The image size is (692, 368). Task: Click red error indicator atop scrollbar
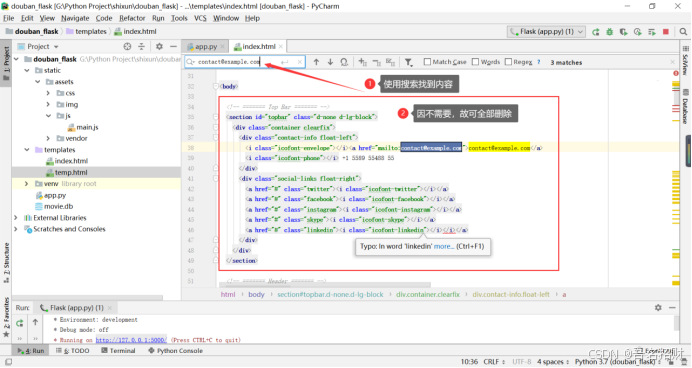[676, 73]
